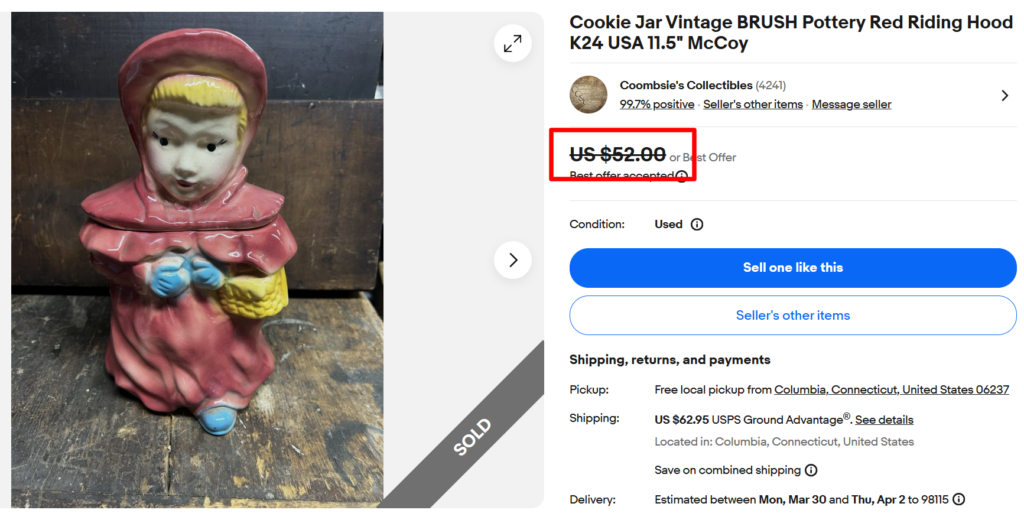This screenshot has height=523, width=1024.
Task: Show Best offer accepted info icon
Action: coord(682,176)
